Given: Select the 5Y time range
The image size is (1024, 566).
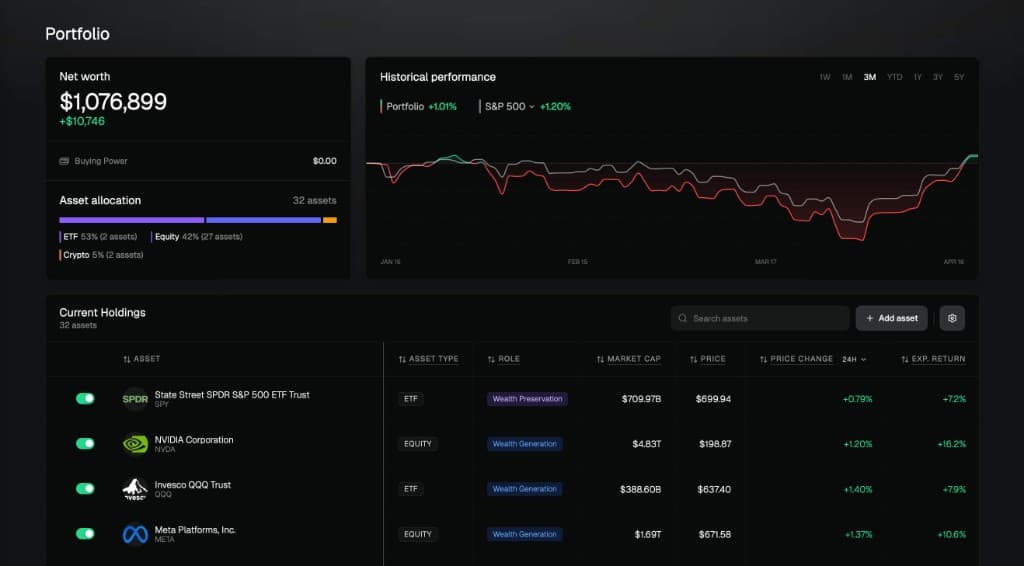Looking at the screenshot, I should tap(959, 77).
